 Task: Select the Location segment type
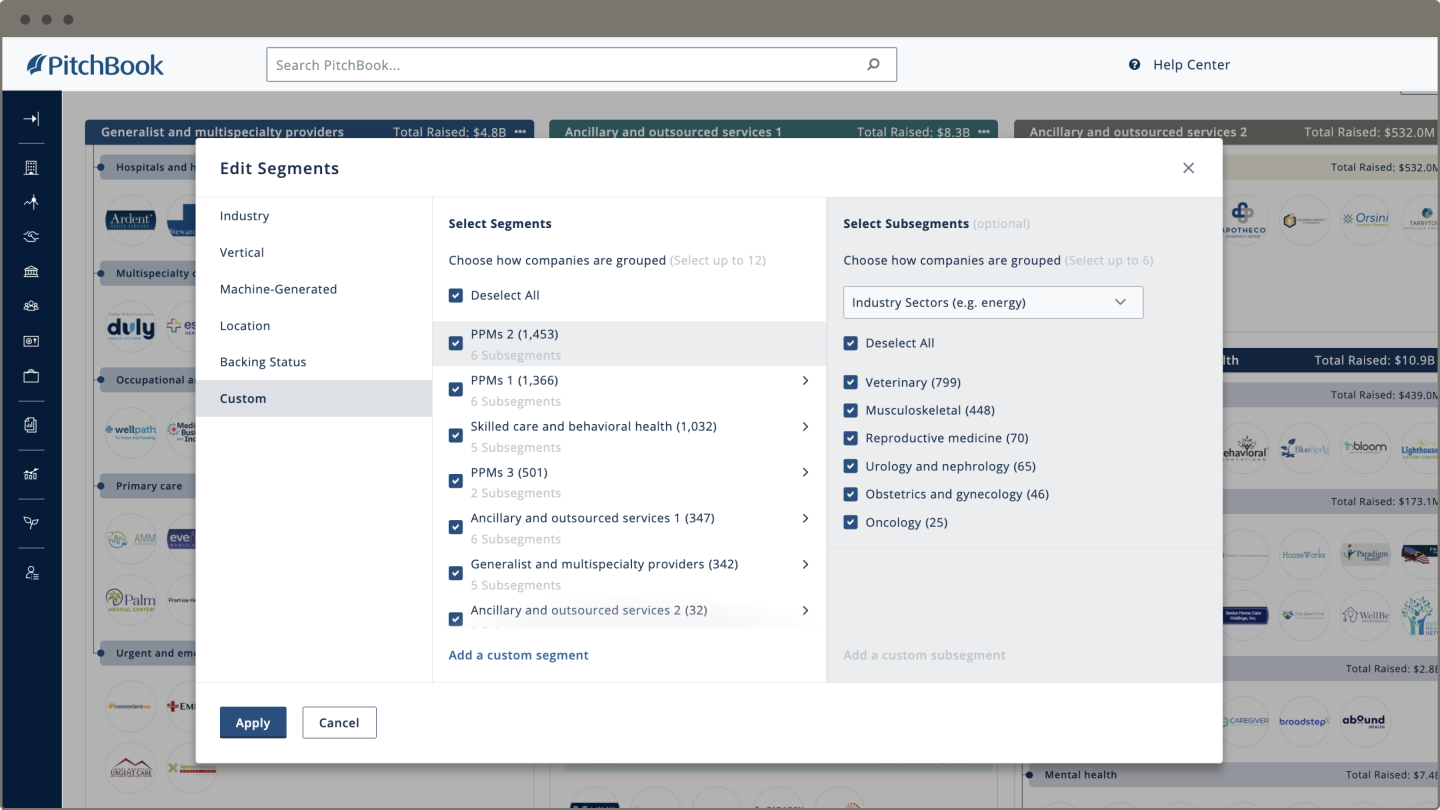point(314,326)
